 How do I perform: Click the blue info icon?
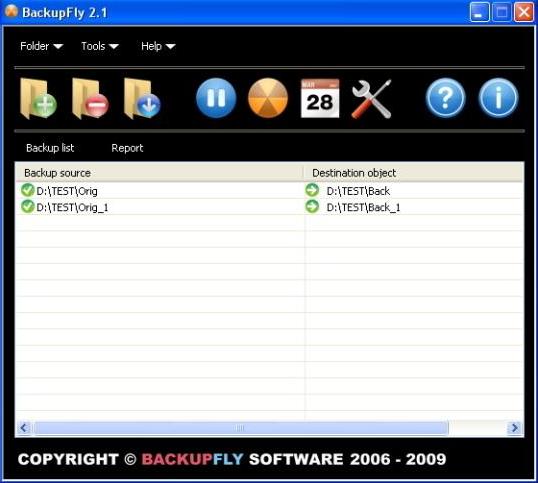(x=498, y=98)
